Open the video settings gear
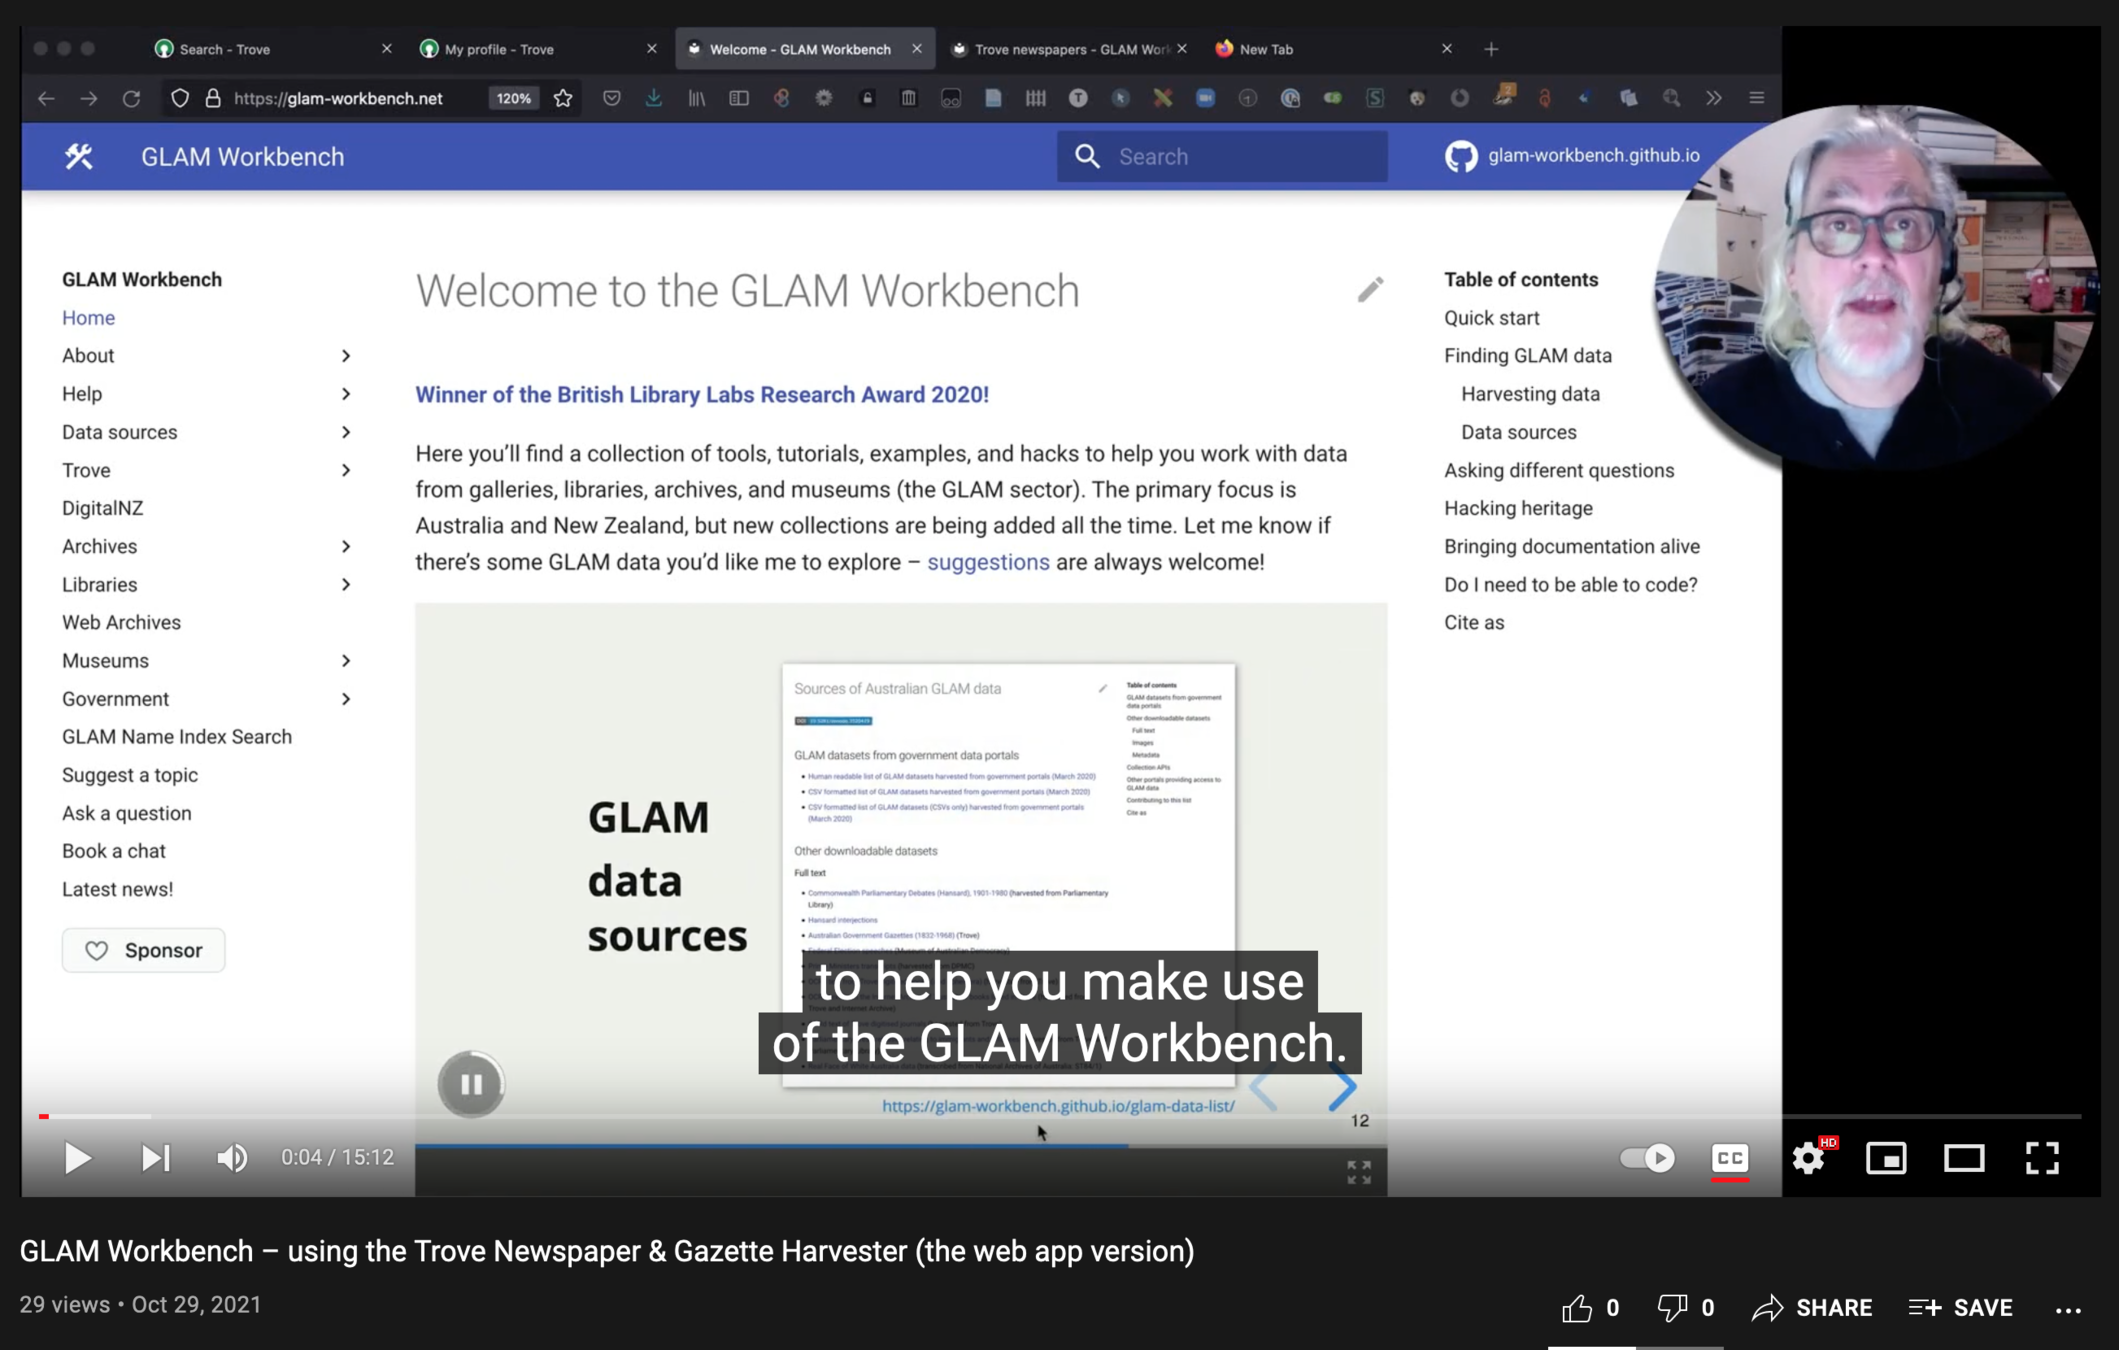Image resolution: width=2119 pixels, height=1350 pixels. tap(1808, 1158)
